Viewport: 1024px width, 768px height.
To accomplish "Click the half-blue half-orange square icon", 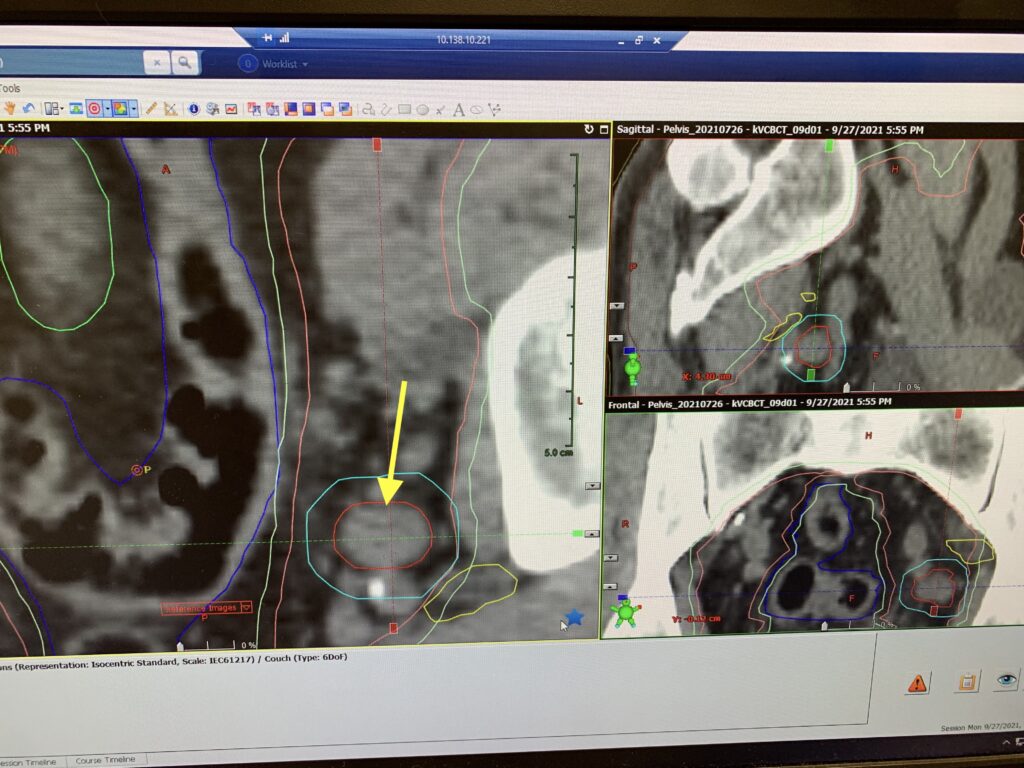I will click(290, 109).
